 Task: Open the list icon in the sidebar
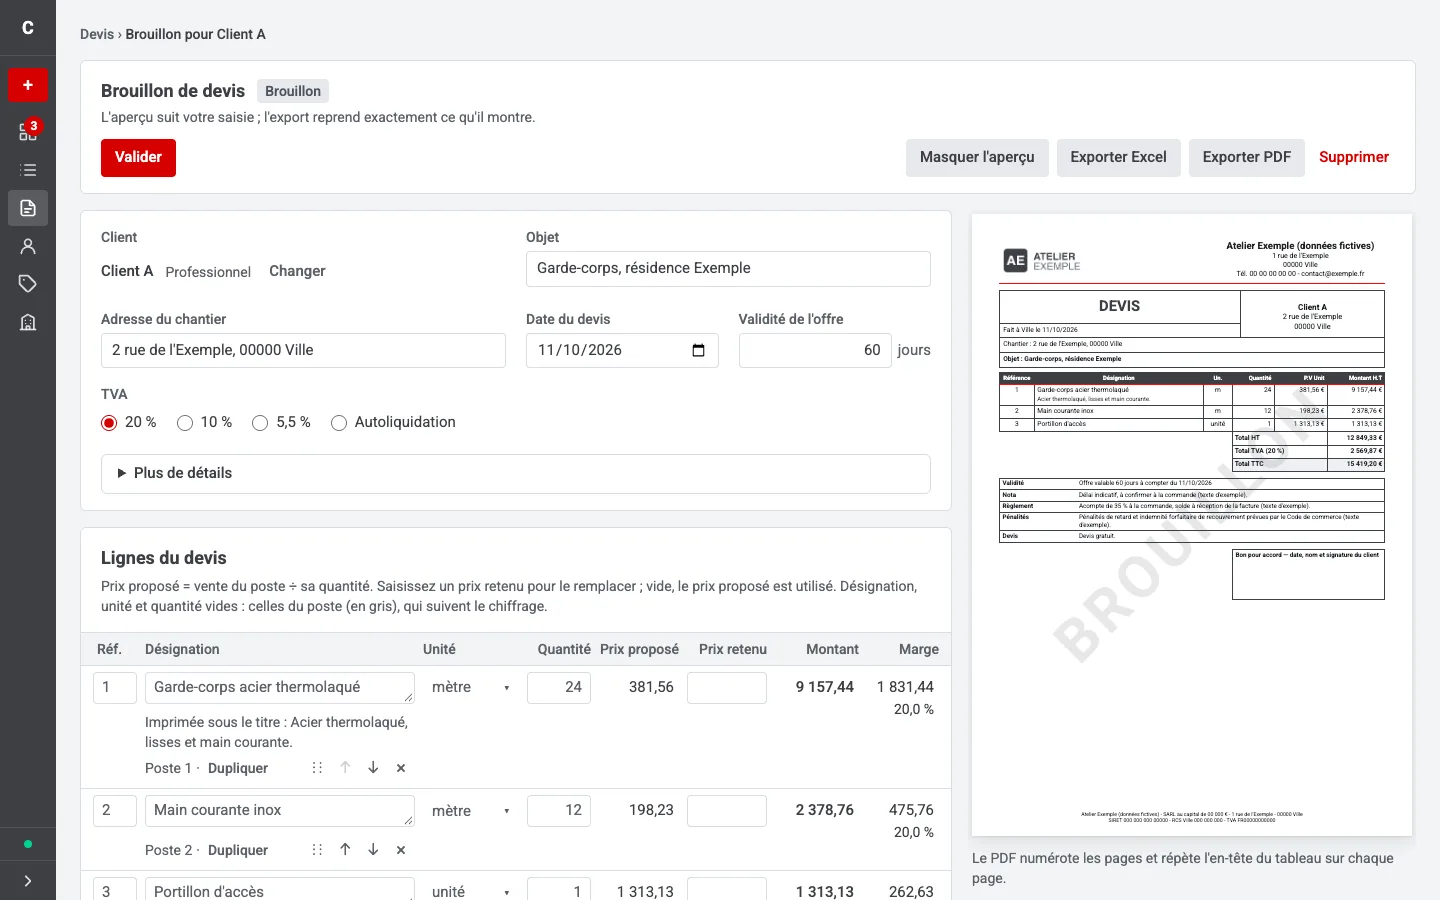[28, 170]
